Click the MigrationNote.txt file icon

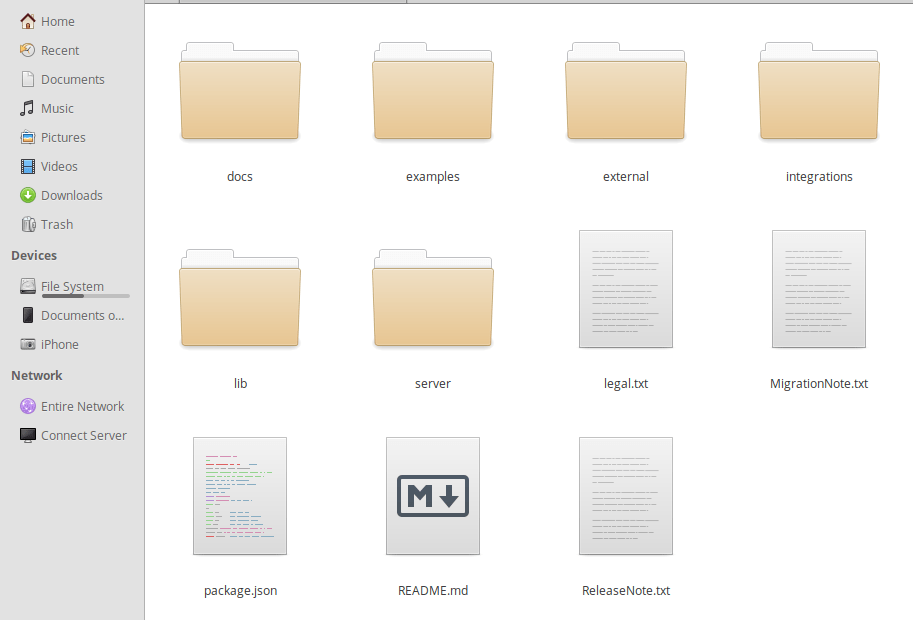click(x=819, y=289)
